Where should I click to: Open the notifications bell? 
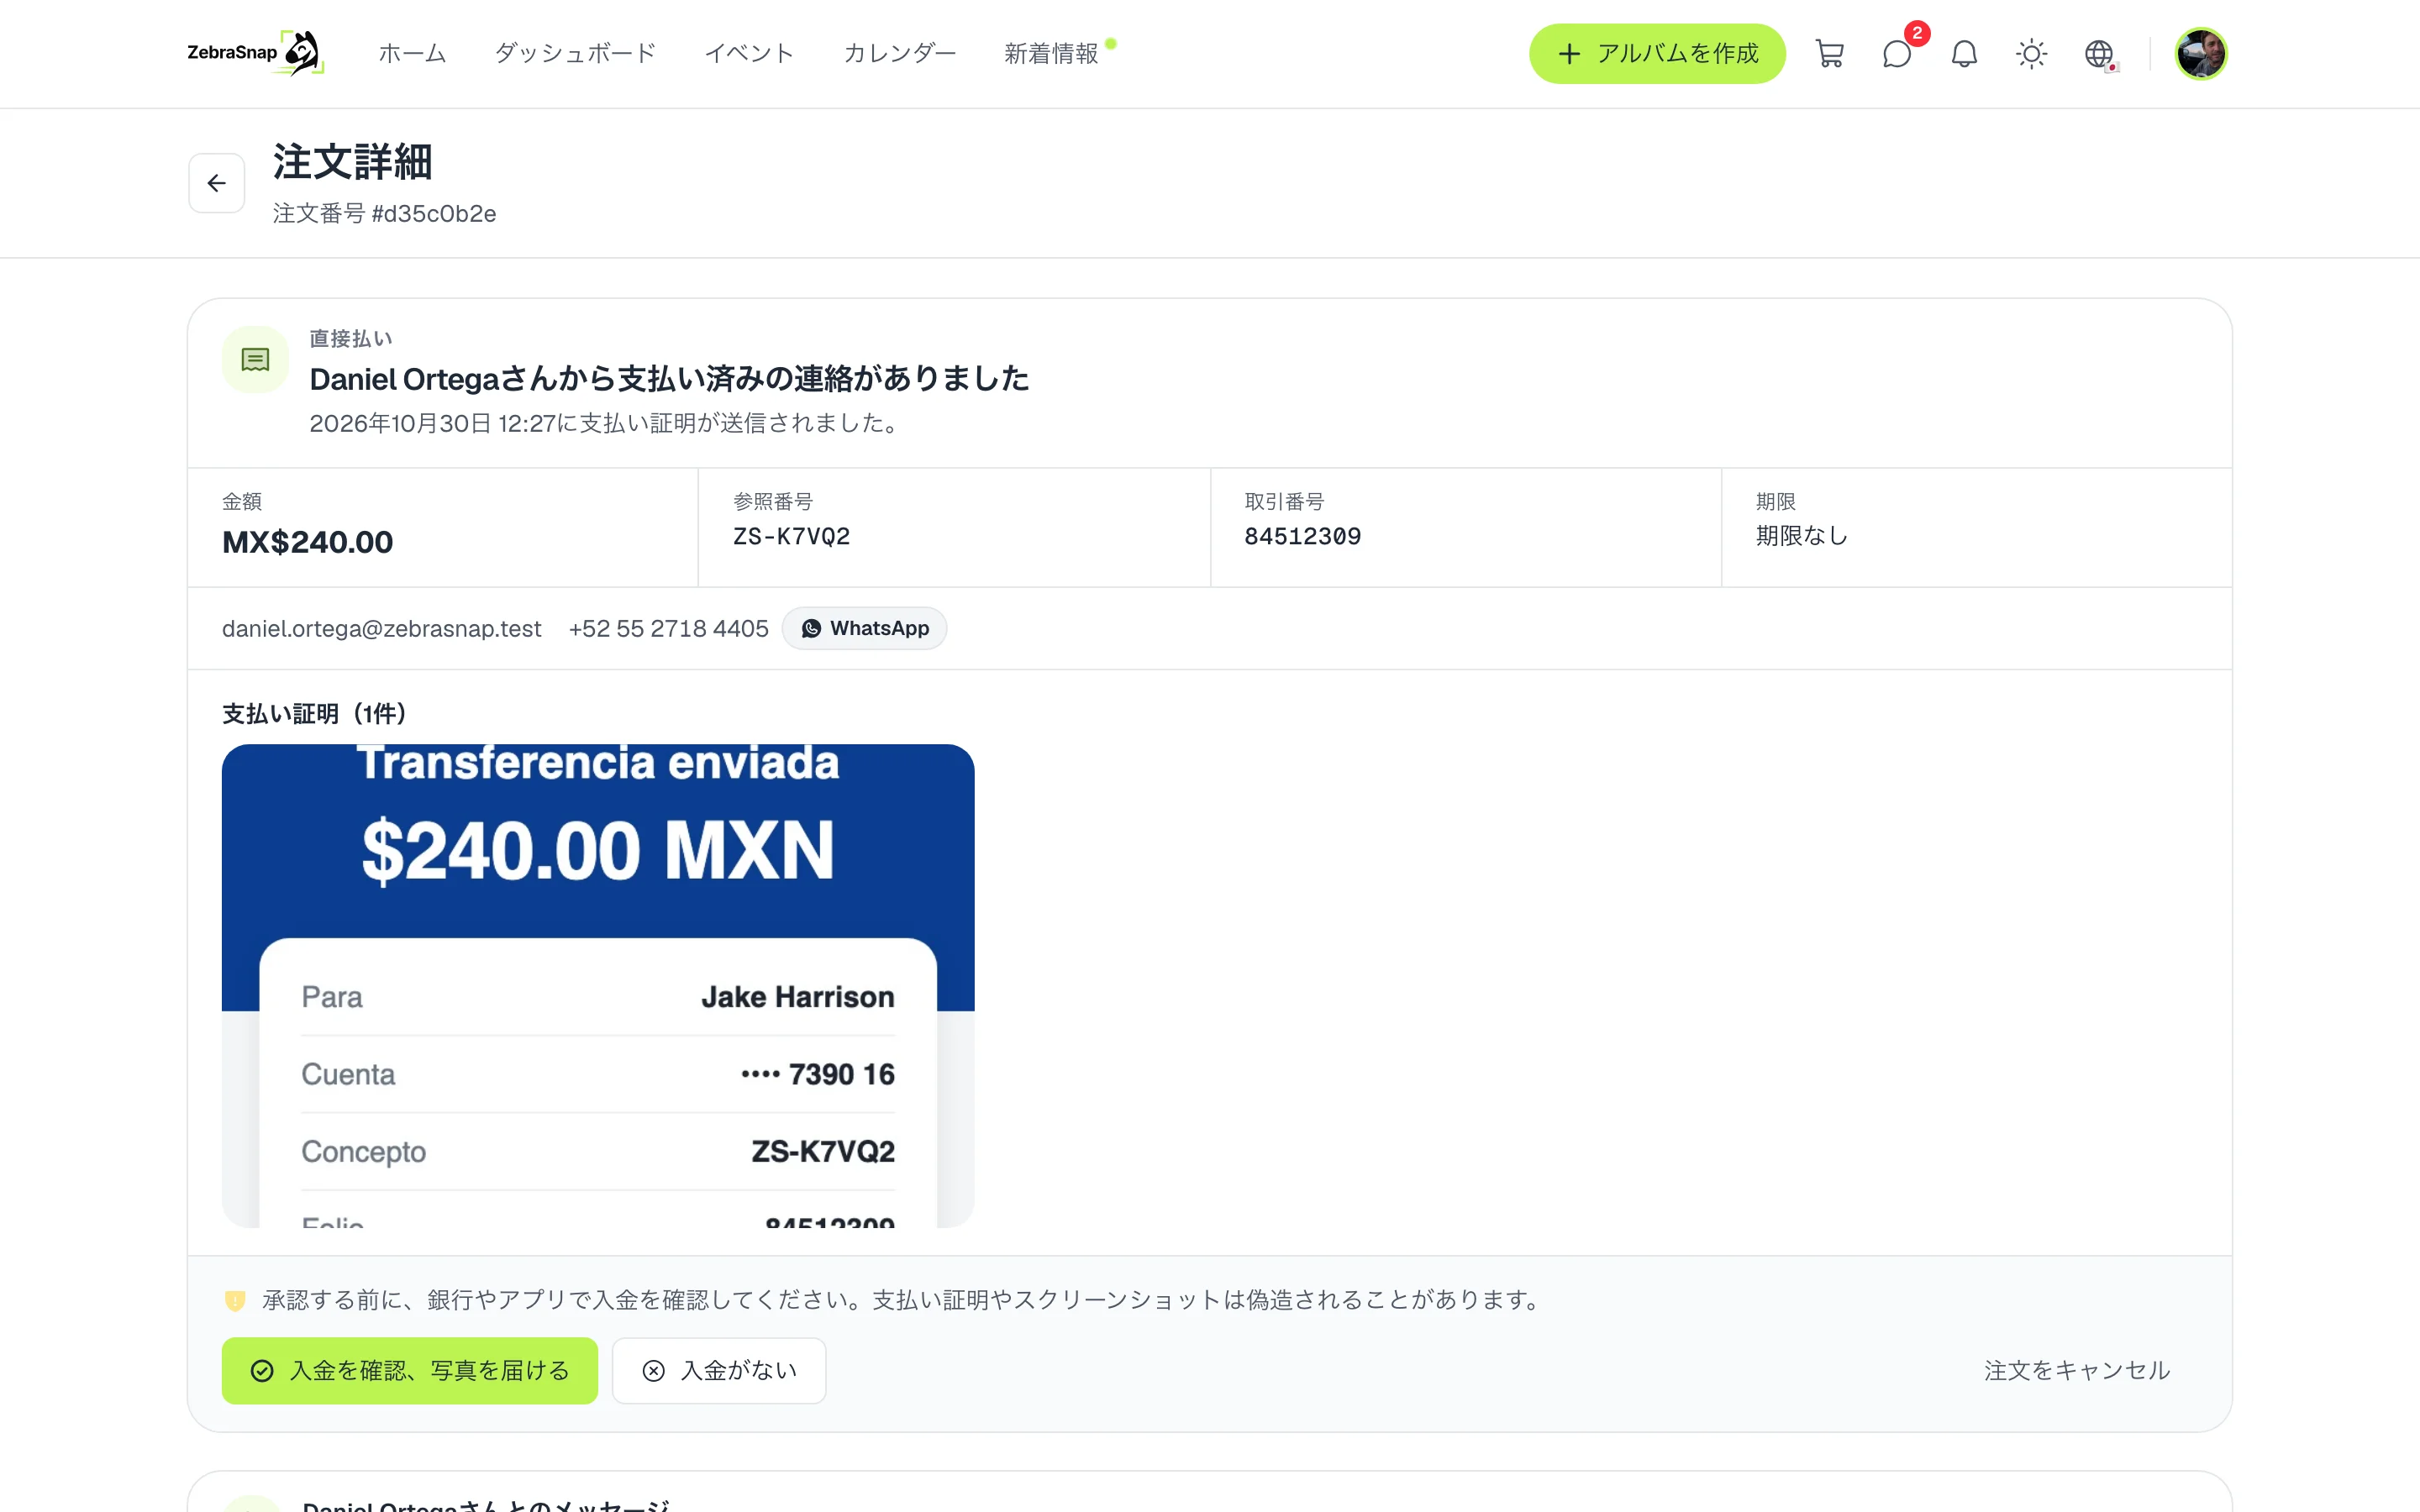coord(1964,54)
